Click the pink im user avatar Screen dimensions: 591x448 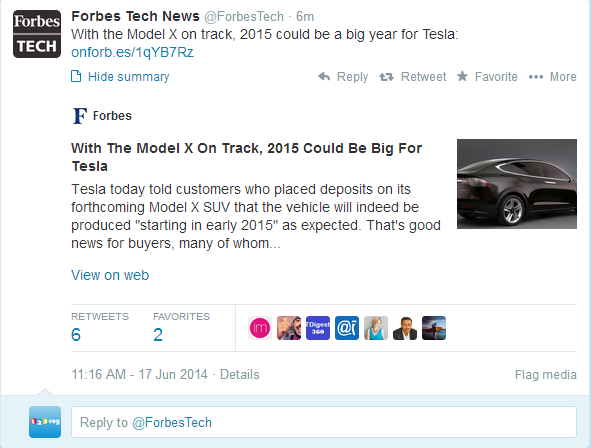[260, 328]
